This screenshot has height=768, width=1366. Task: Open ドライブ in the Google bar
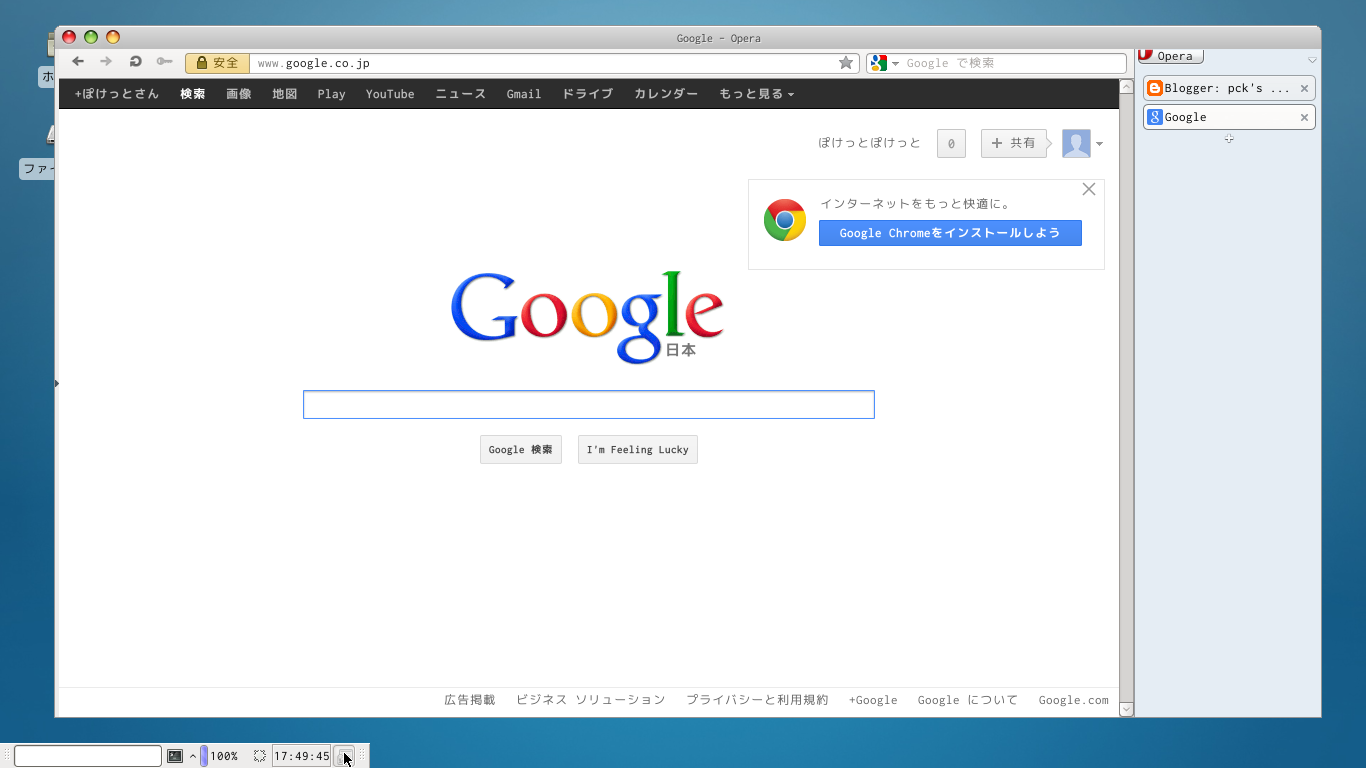click(587, 94)
